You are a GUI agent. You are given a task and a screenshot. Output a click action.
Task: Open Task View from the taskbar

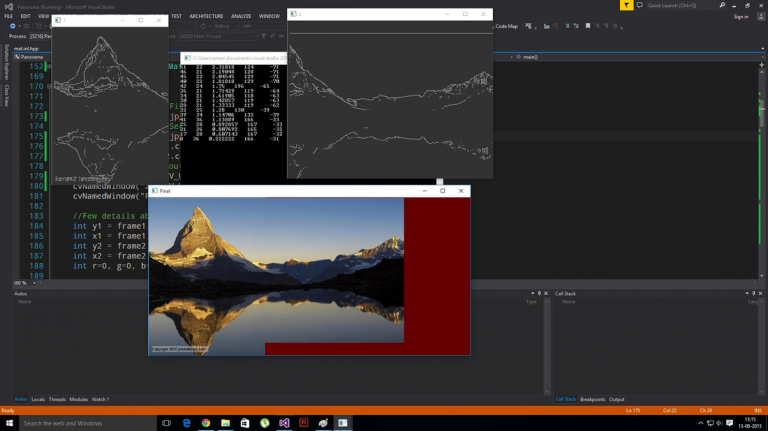click(166, 423)
